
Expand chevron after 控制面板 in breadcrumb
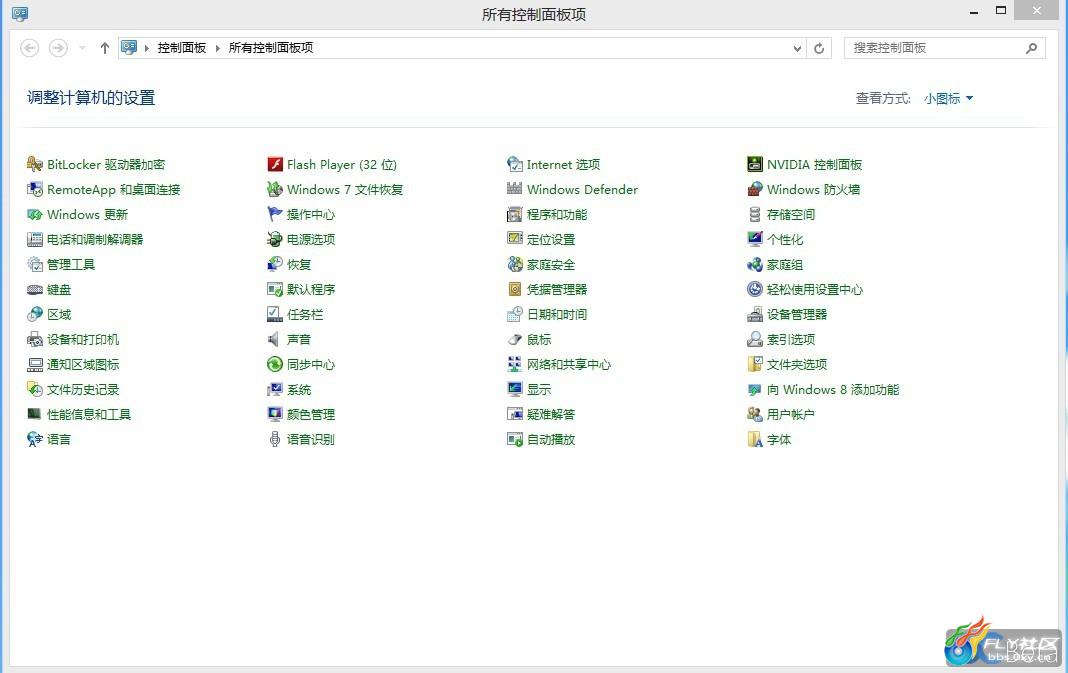[217, 48]
